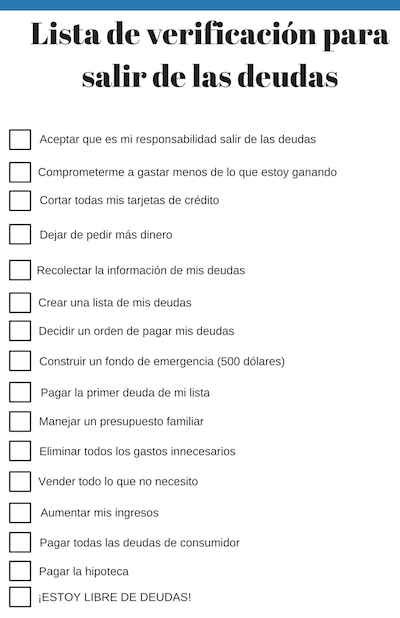The image size is (400, 618).
Task: Tick Eliminar todos los gastos innecesarios
Action: [x=20, y=451]
